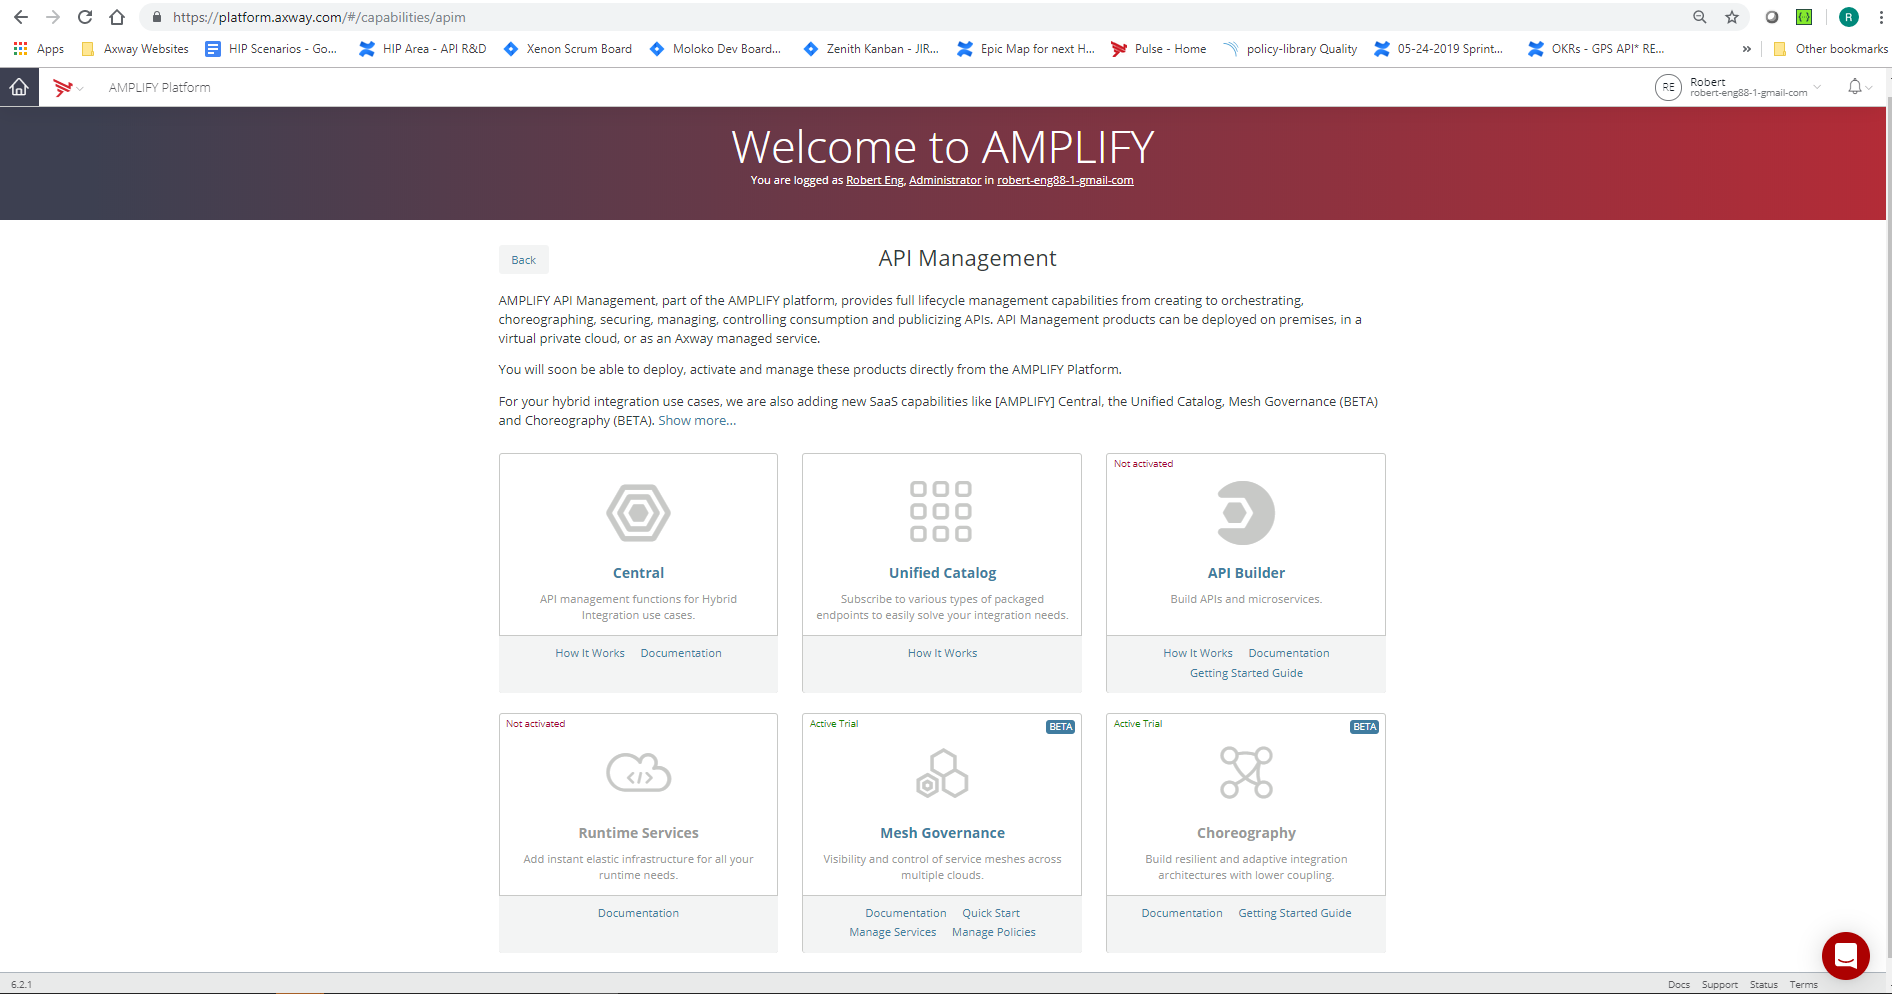
Task: Open API Builder's Documentation link
Action: (x=1289, y=653)
